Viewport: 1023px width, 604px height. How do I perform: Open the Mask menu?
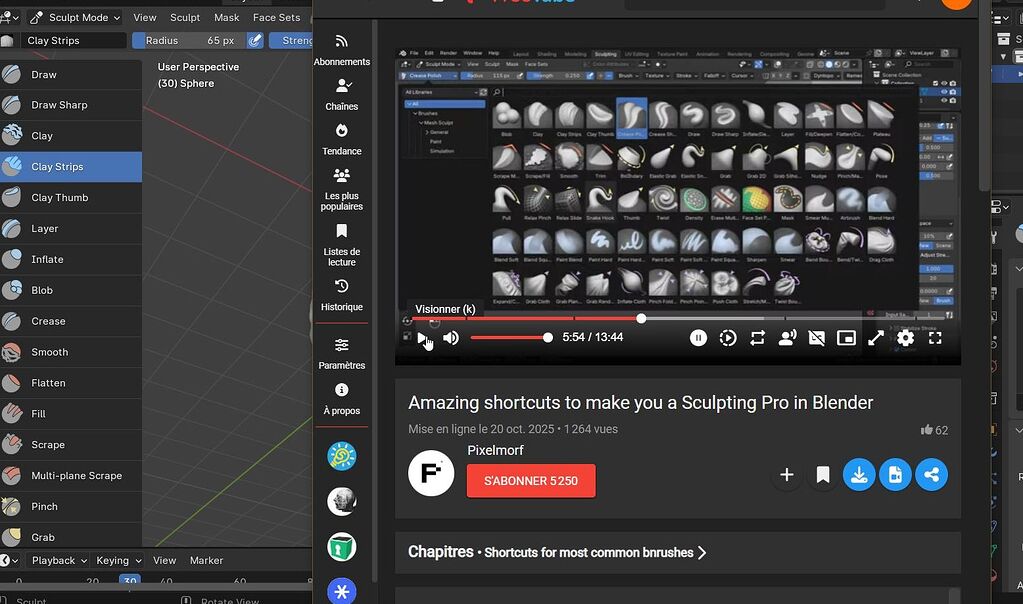pyautogui.click(x=226, y=18)
